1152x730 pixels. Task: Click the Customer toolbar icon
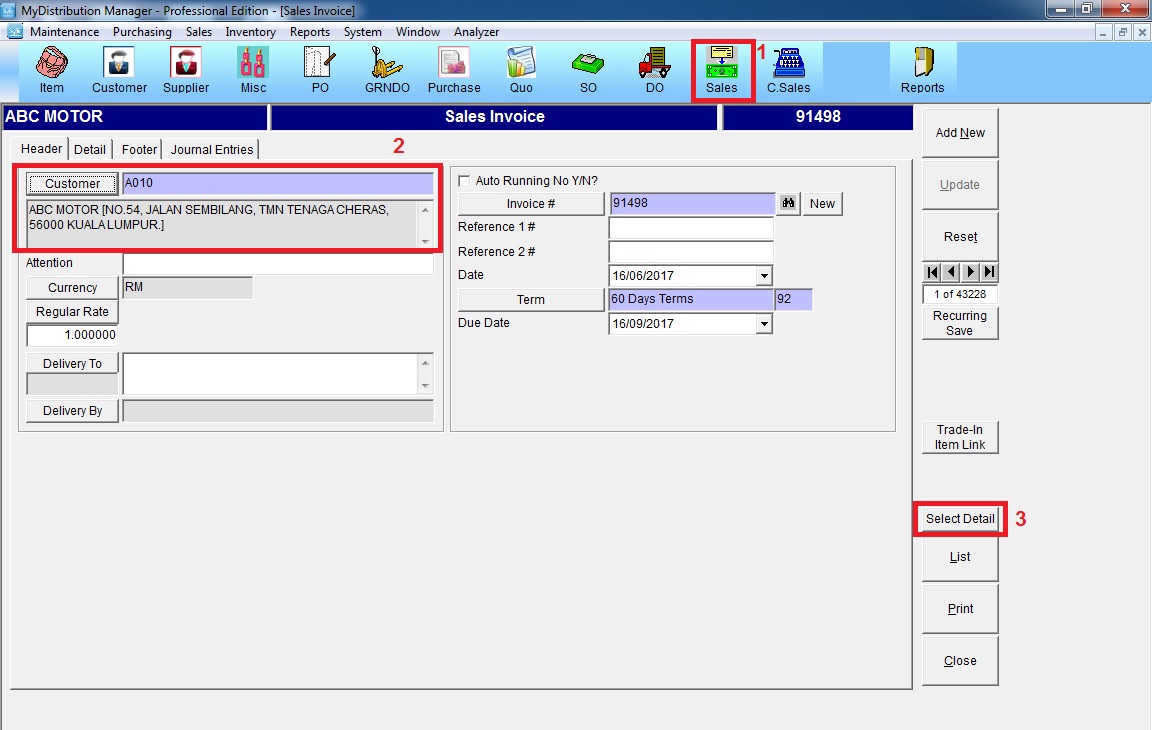119,70
